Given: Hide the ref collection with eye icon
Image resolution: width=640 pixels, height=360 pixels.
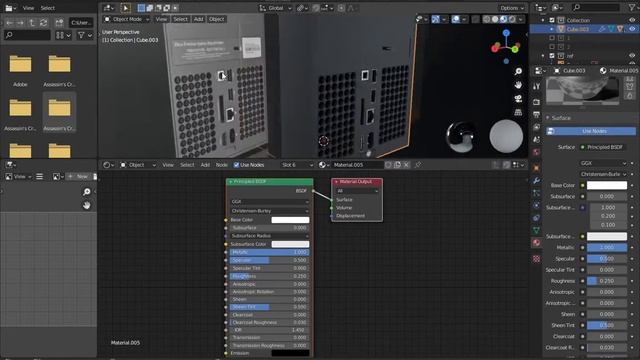Looking at the screenshot, I should (632, 56).
